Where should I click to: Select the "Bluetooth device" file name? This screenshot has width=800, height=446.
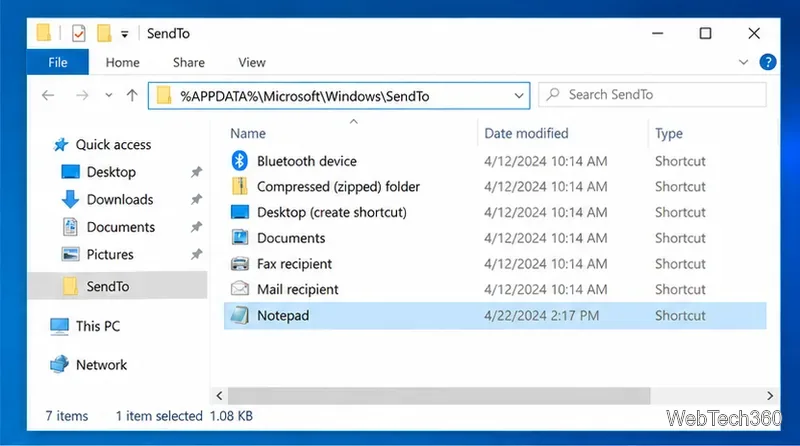click(x=307, y=161)
